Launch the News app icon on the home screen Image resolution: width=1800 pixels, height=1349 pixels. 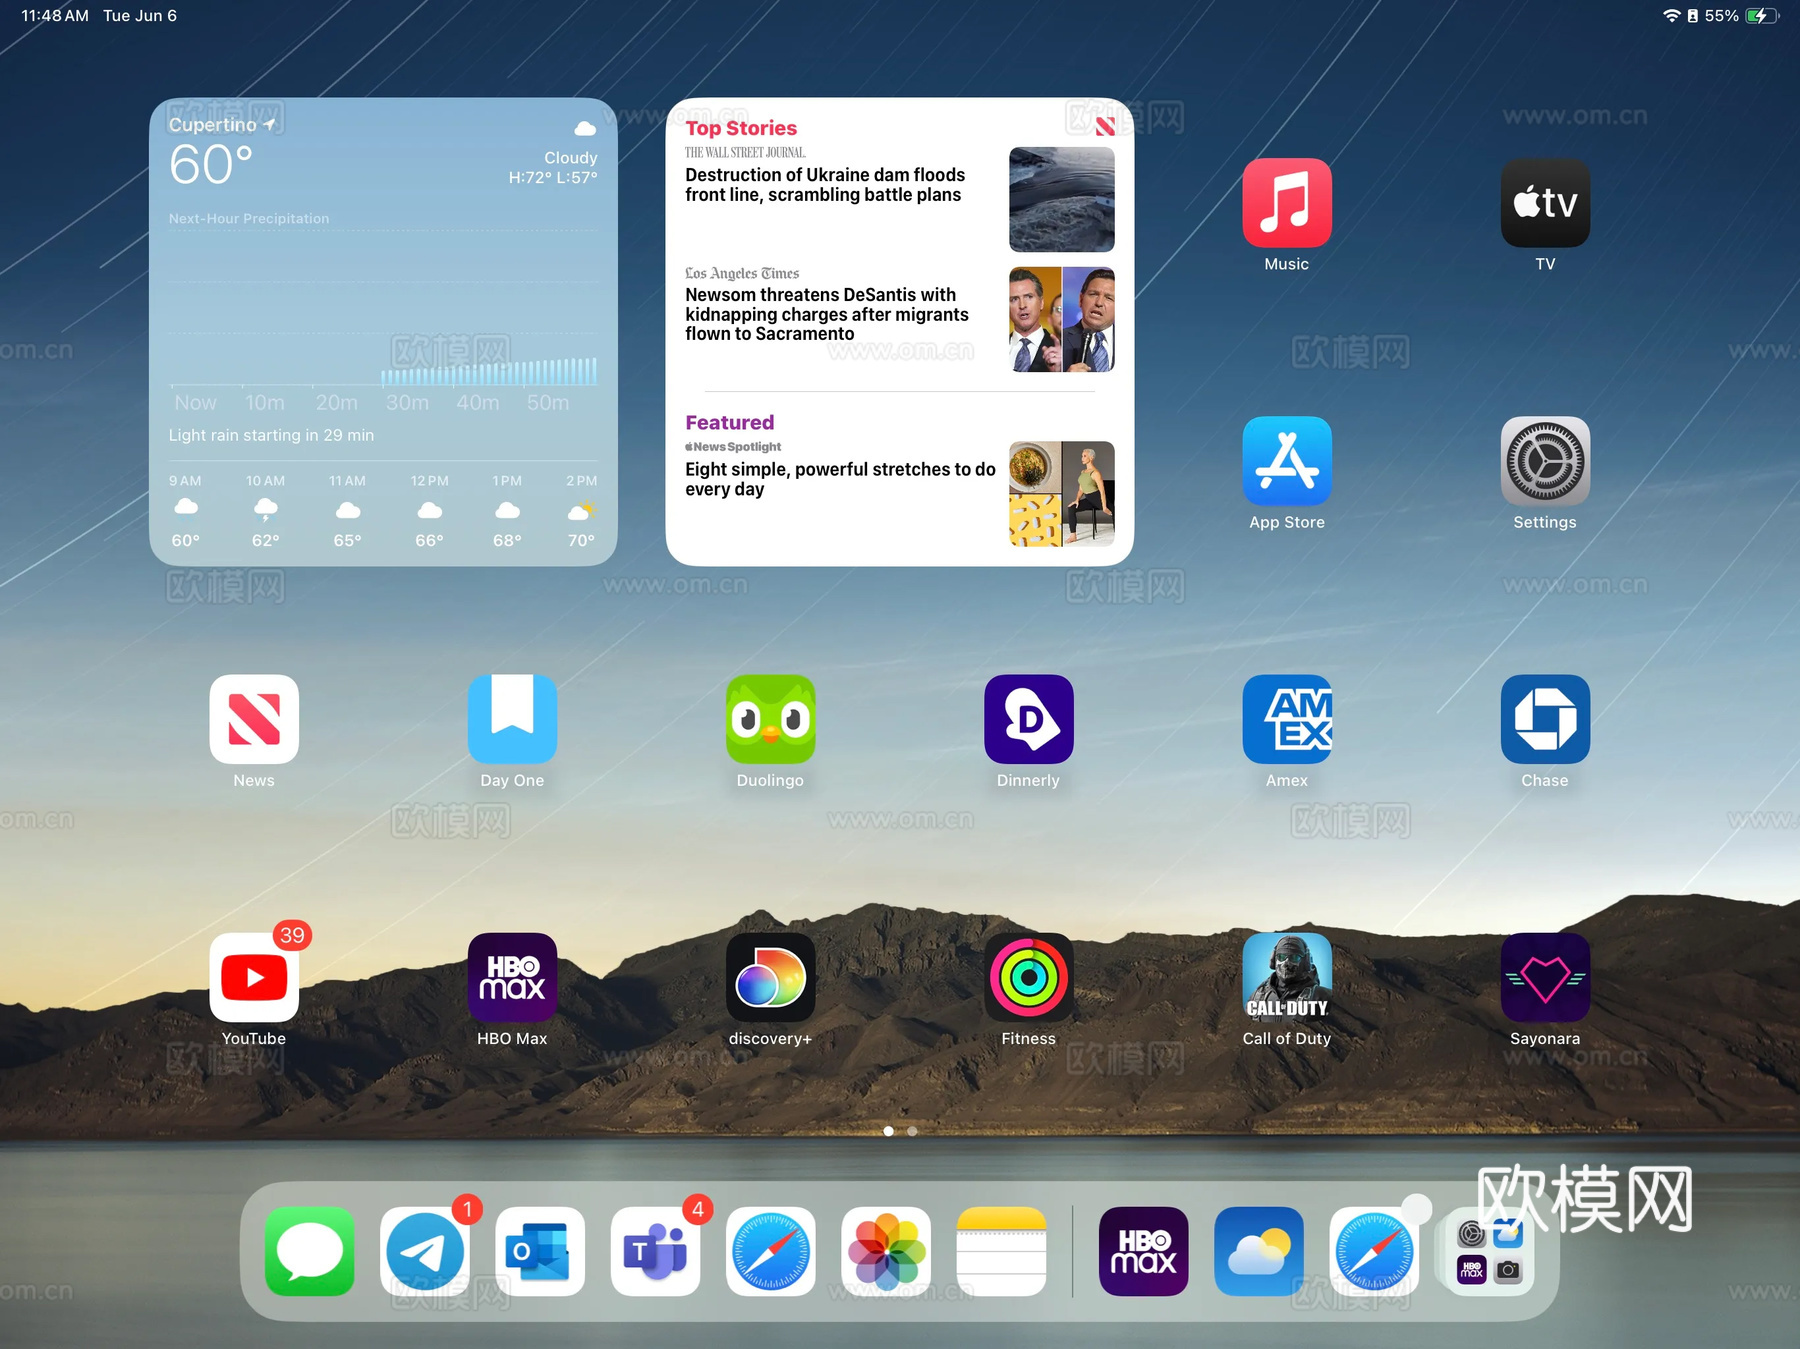click(254, 719)
